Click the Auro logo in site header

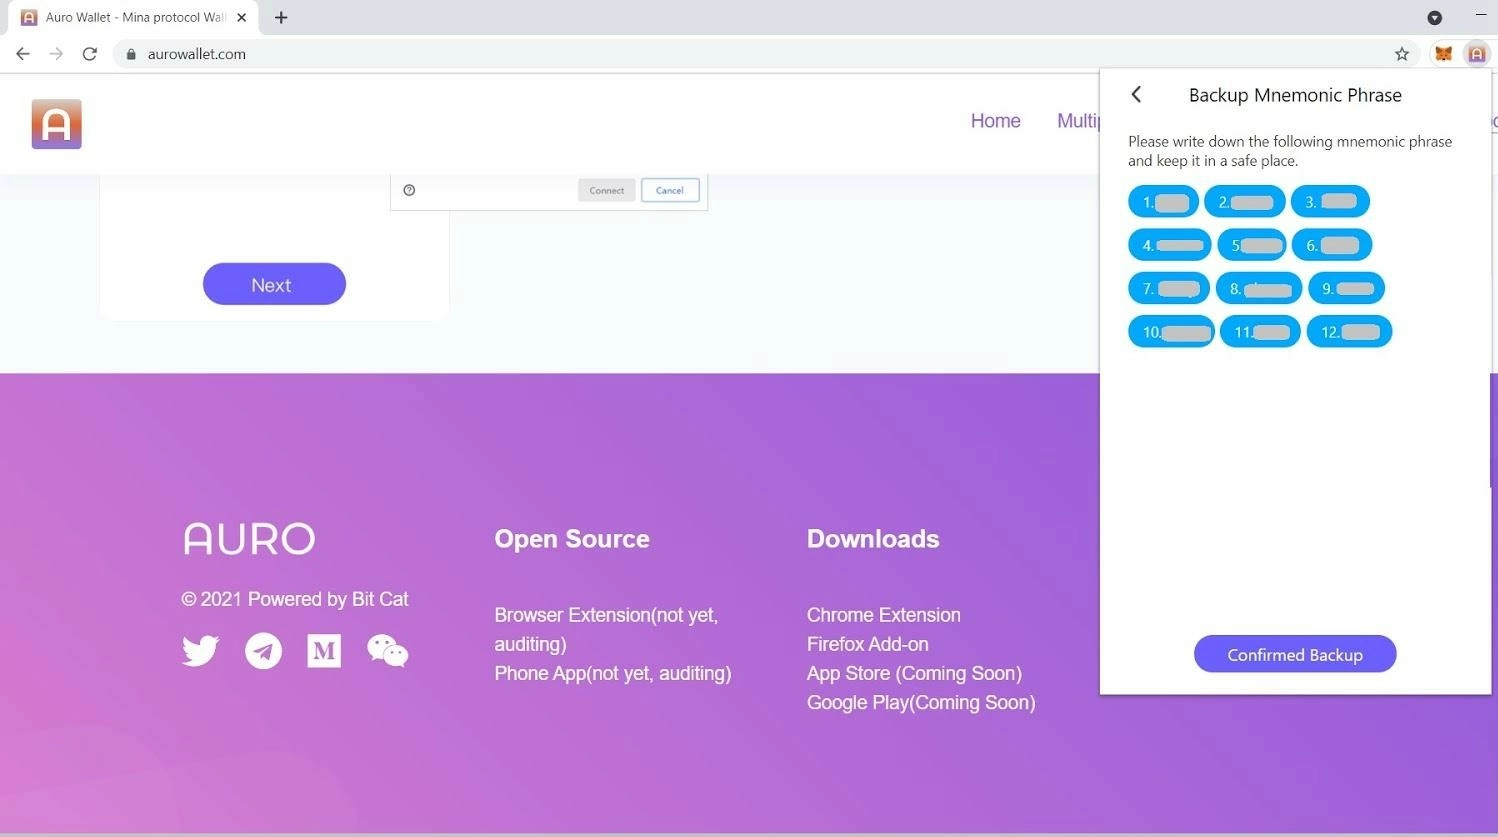pyautogui.click(x=56, y=124)
